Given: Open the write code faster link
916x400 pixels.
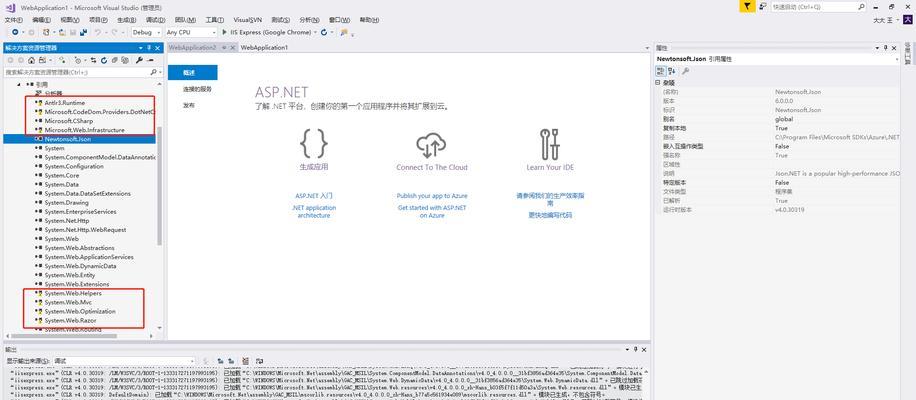Looking at the screenshot, I should (x=550, y=215).
